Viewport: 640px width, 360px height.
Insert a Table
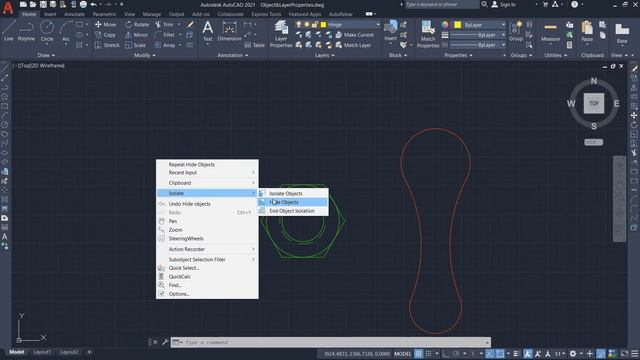tap(254, 45)
